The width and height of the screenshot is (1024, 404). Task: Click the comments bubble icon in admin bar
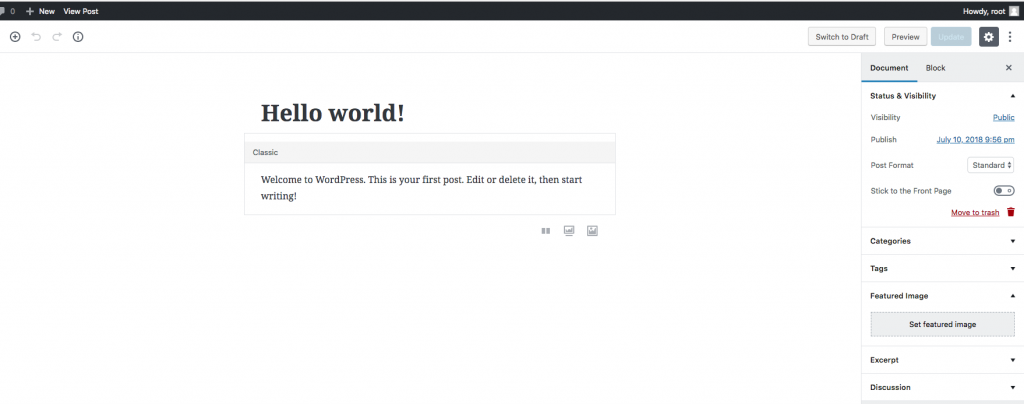[x=2, y=11]
